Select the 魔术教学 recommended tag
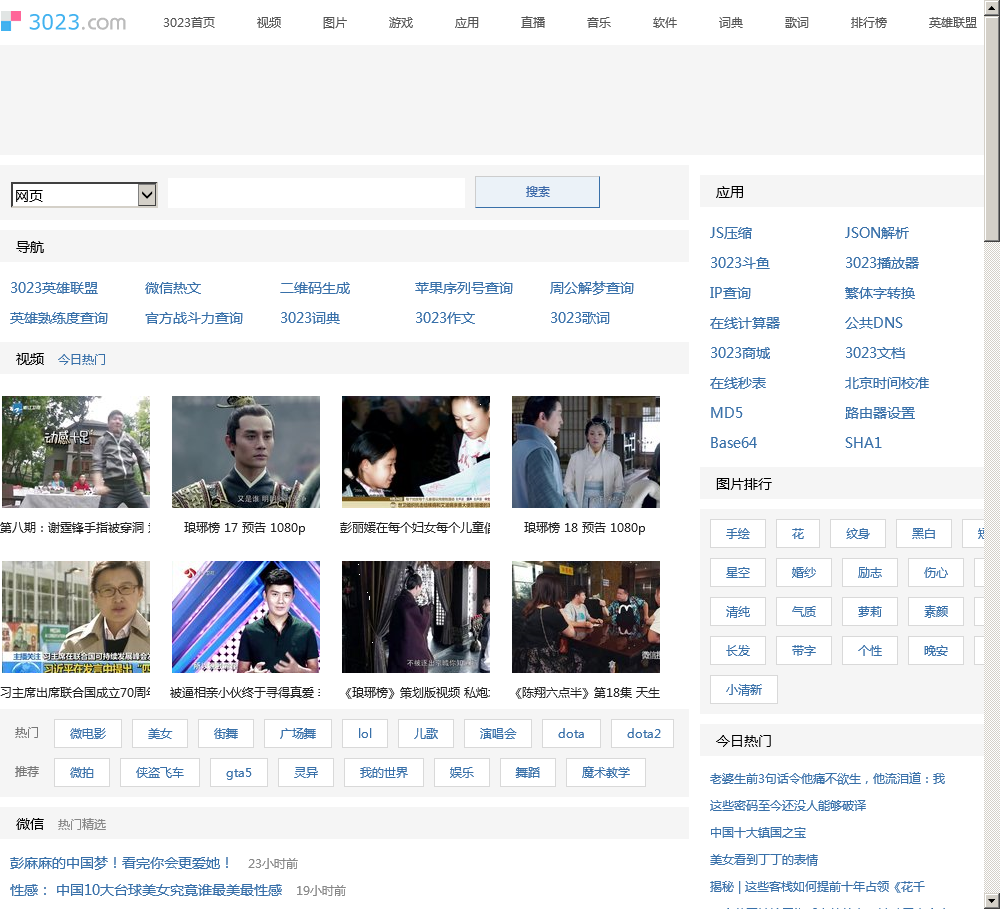1000x909 pixels. [605, 772]
